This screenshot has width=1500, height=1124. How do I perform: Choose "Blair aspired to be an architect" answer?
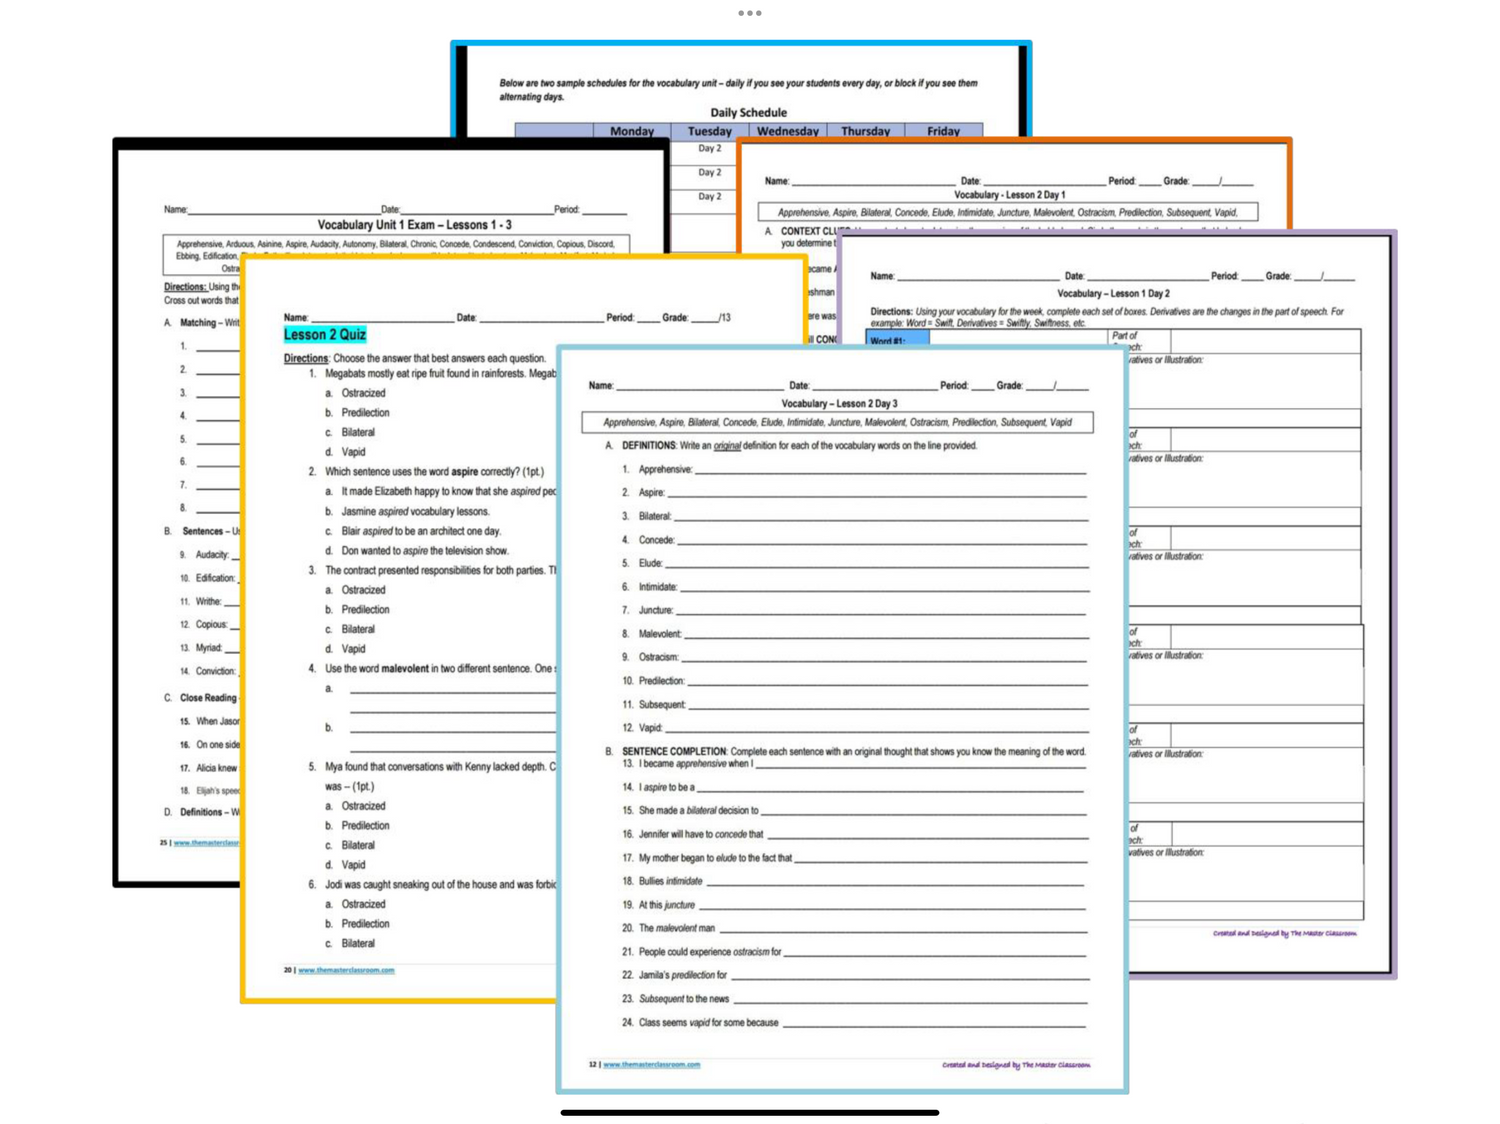(x=420, y=531)
